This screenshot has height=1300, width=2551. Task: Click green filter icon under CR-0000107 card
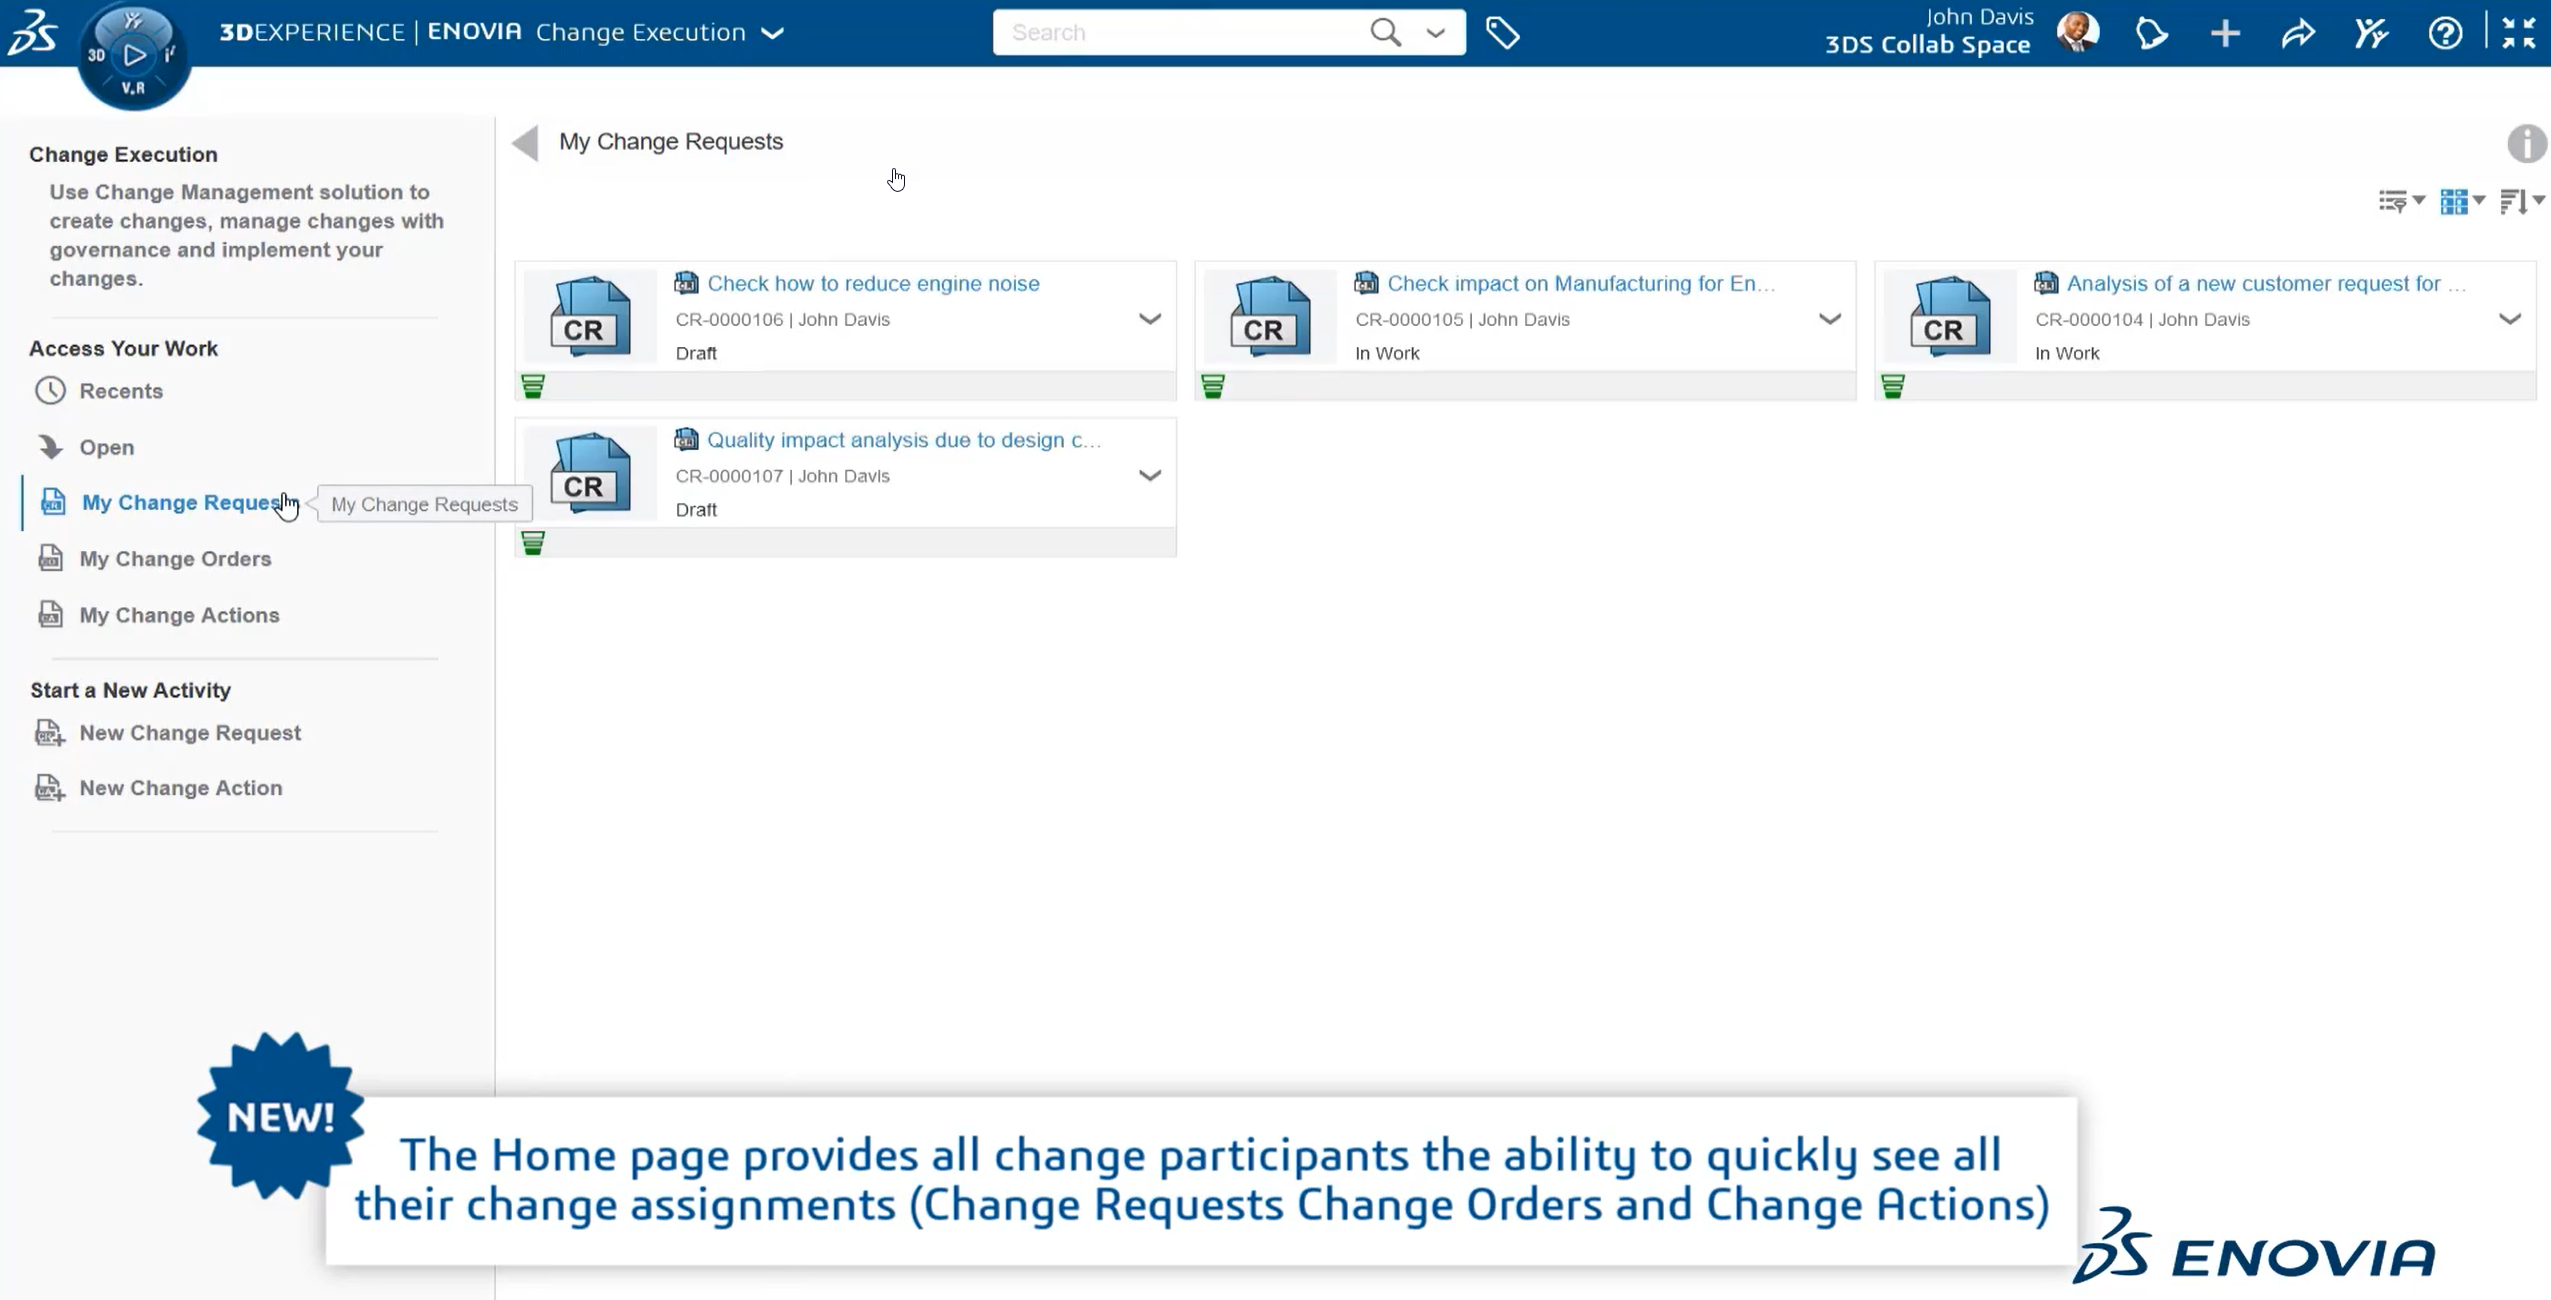[533, 543]
